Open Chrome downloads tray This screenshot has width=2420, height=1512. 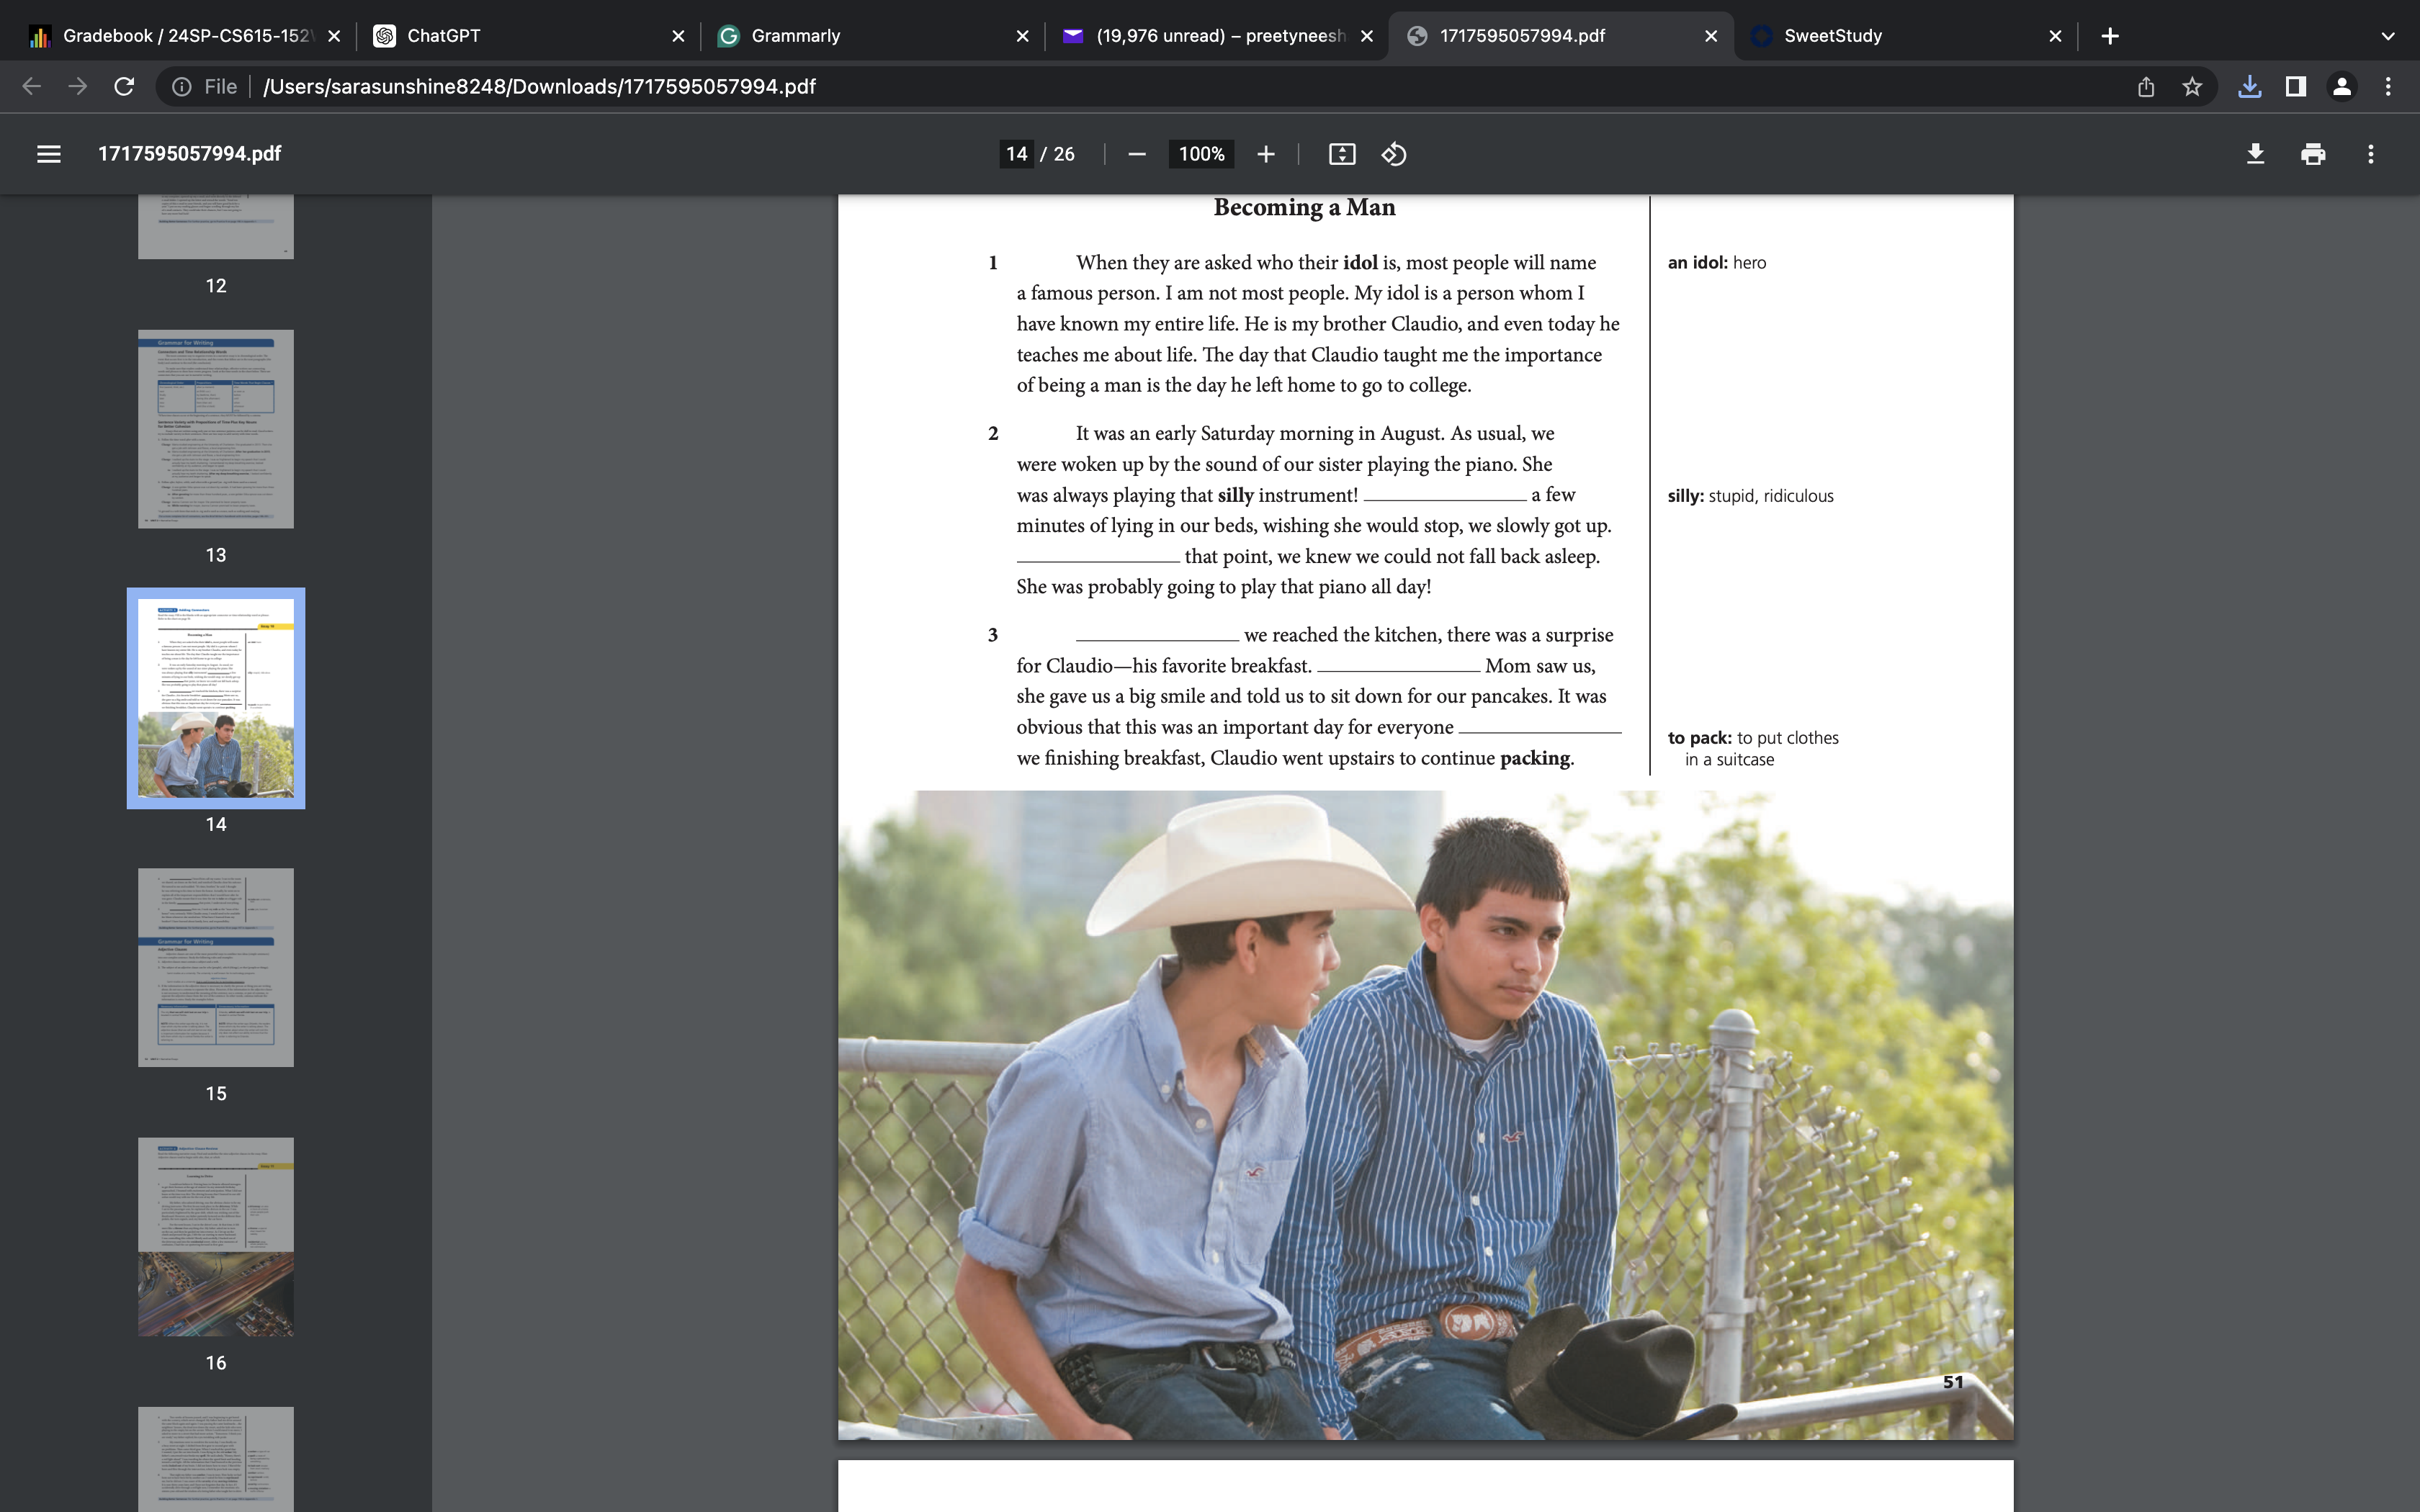[2250, 87]
